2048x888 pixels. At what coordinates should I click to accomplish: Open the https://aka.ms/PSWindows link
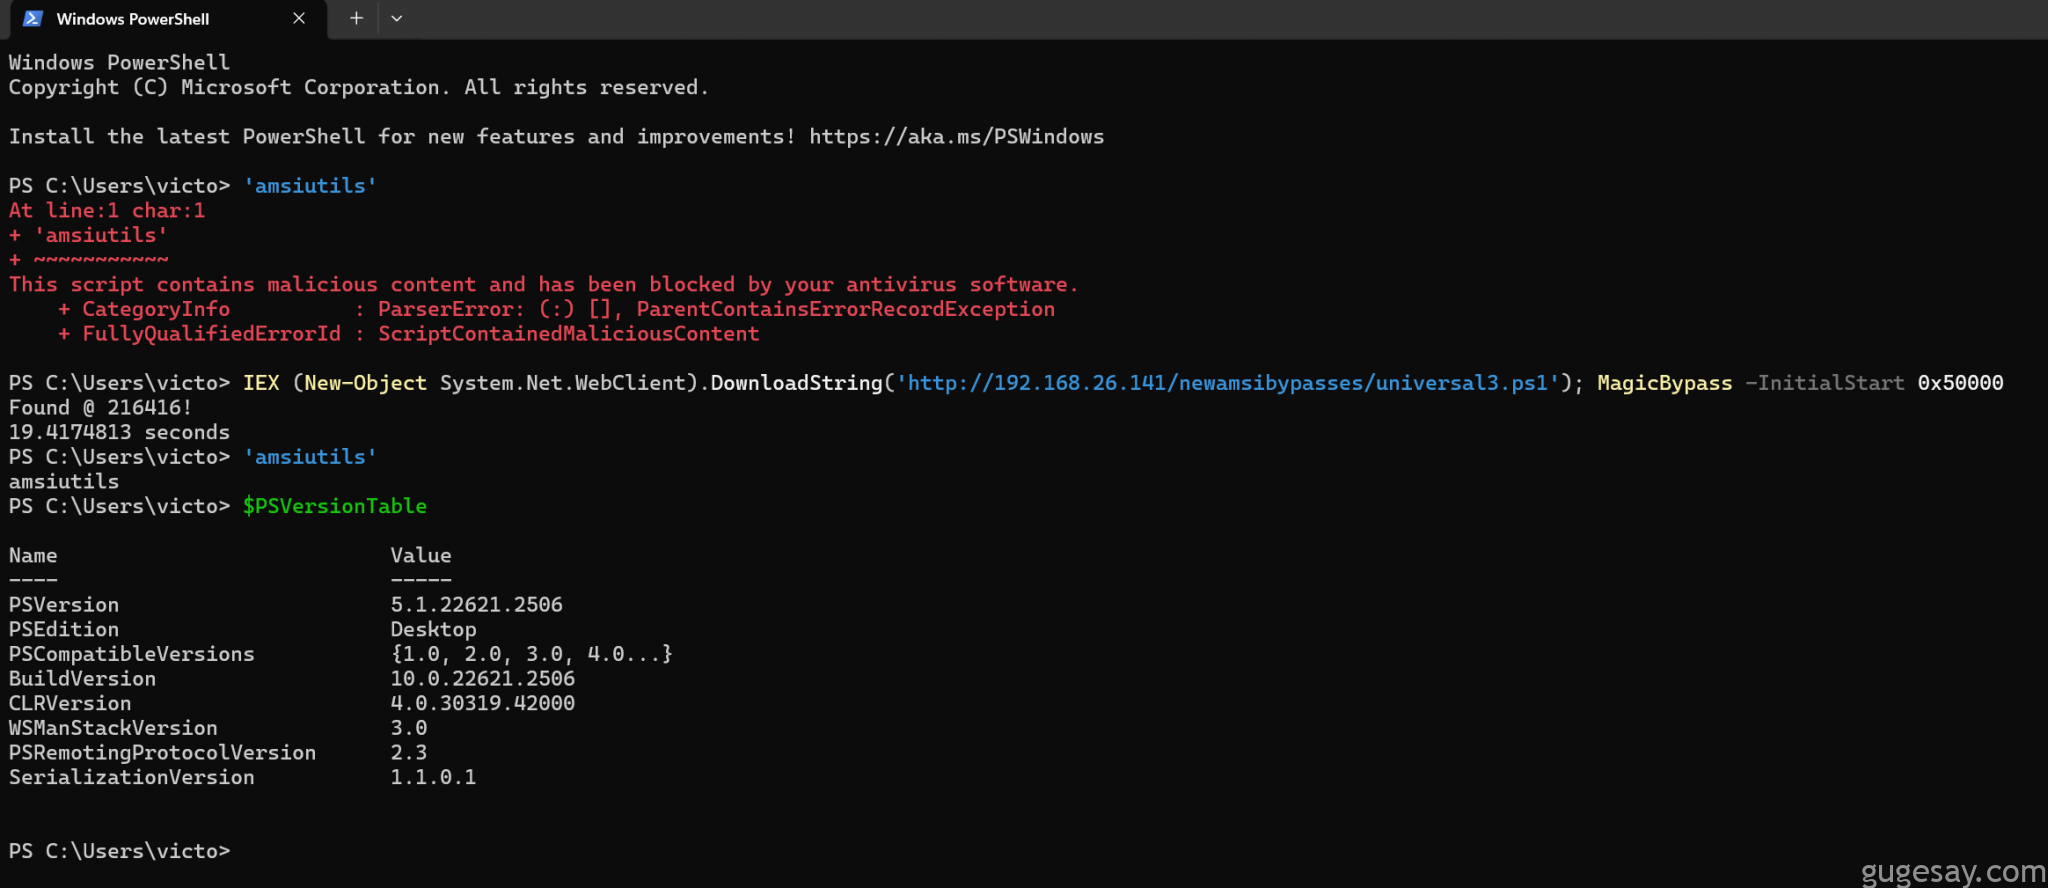pyautogui.click(x=957, y=136)
